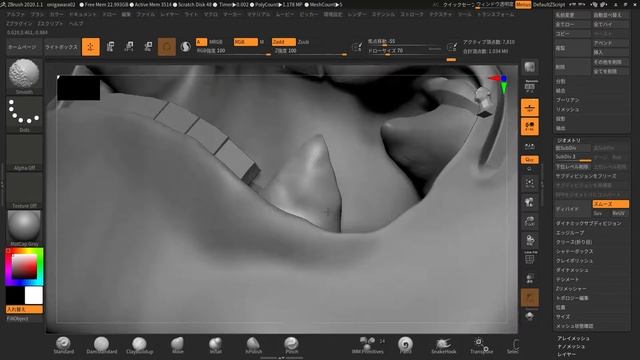Click the BPR render icon above the right shelf
The image size is (640, 360).
[x=530, y=67]
